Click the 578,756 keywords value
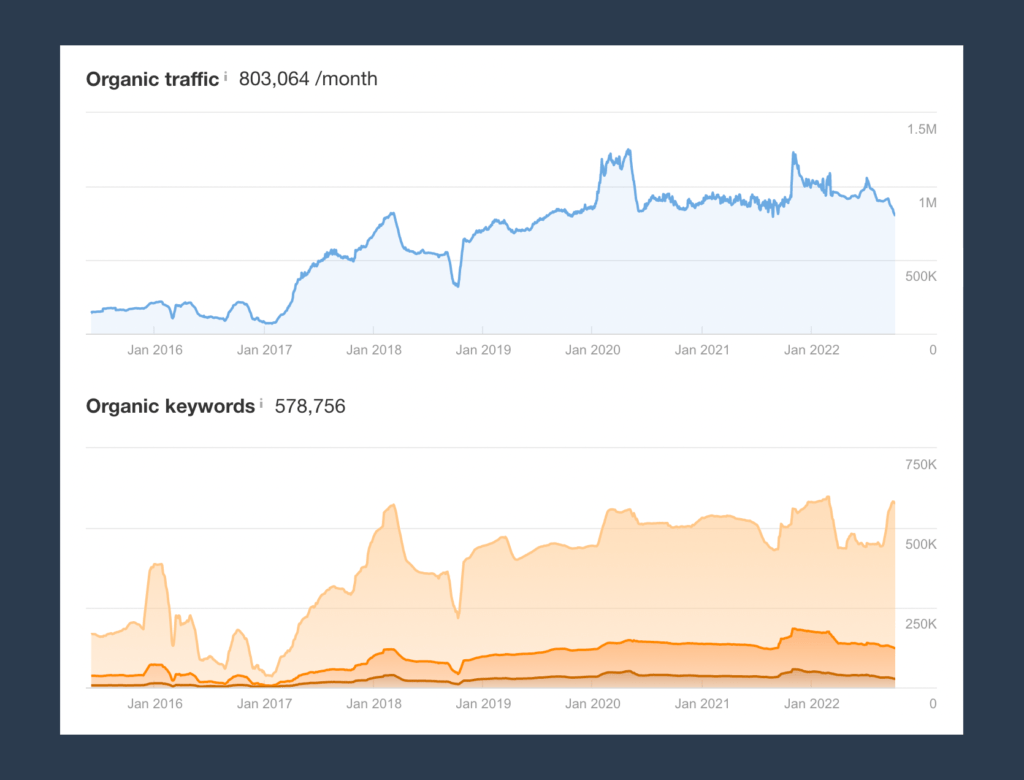 pyautogui.click(x=310, y=406)
